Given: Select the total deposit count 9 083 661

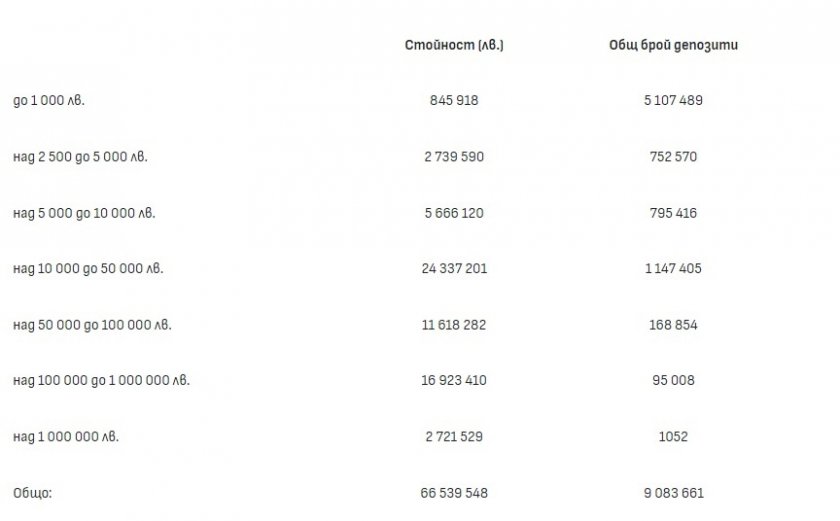Looking at the screenshot, I should (673, 493).
